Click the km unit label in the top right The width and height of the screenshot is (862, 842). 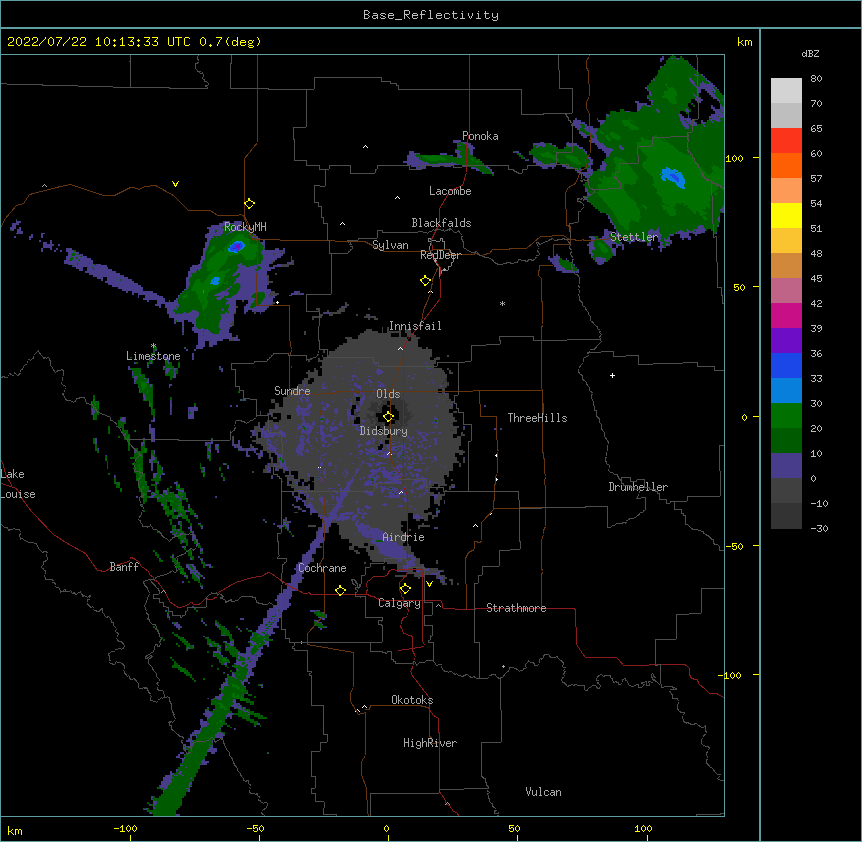[x=744, y=42]
